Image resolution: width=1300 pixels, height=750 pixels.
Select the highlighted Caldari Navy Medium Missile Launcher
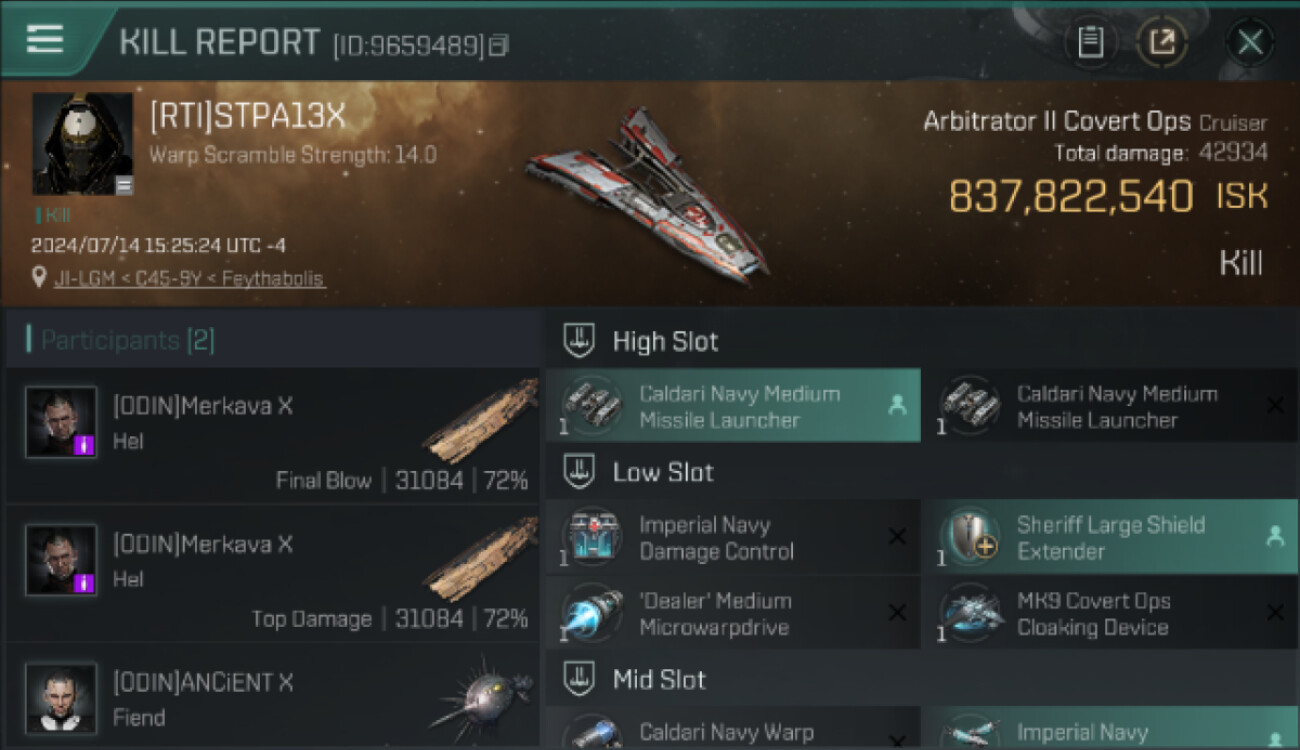[733, 407]
